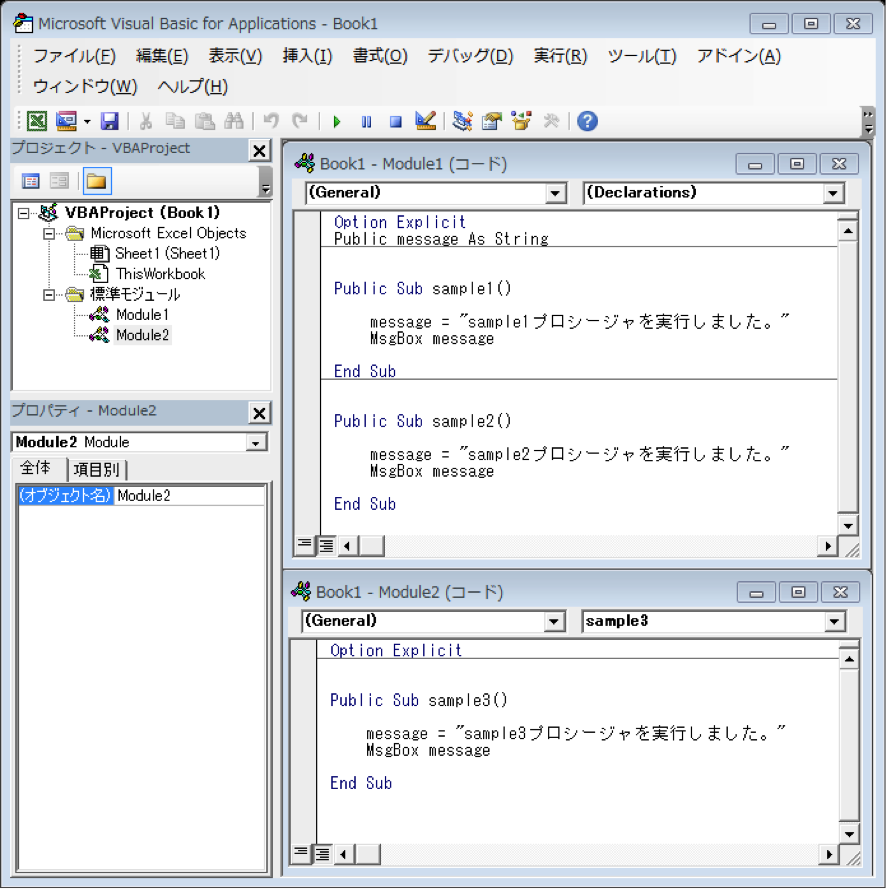Click the Insert UserForm toolbar icon

pyautogui.click(x=66, y=121)
